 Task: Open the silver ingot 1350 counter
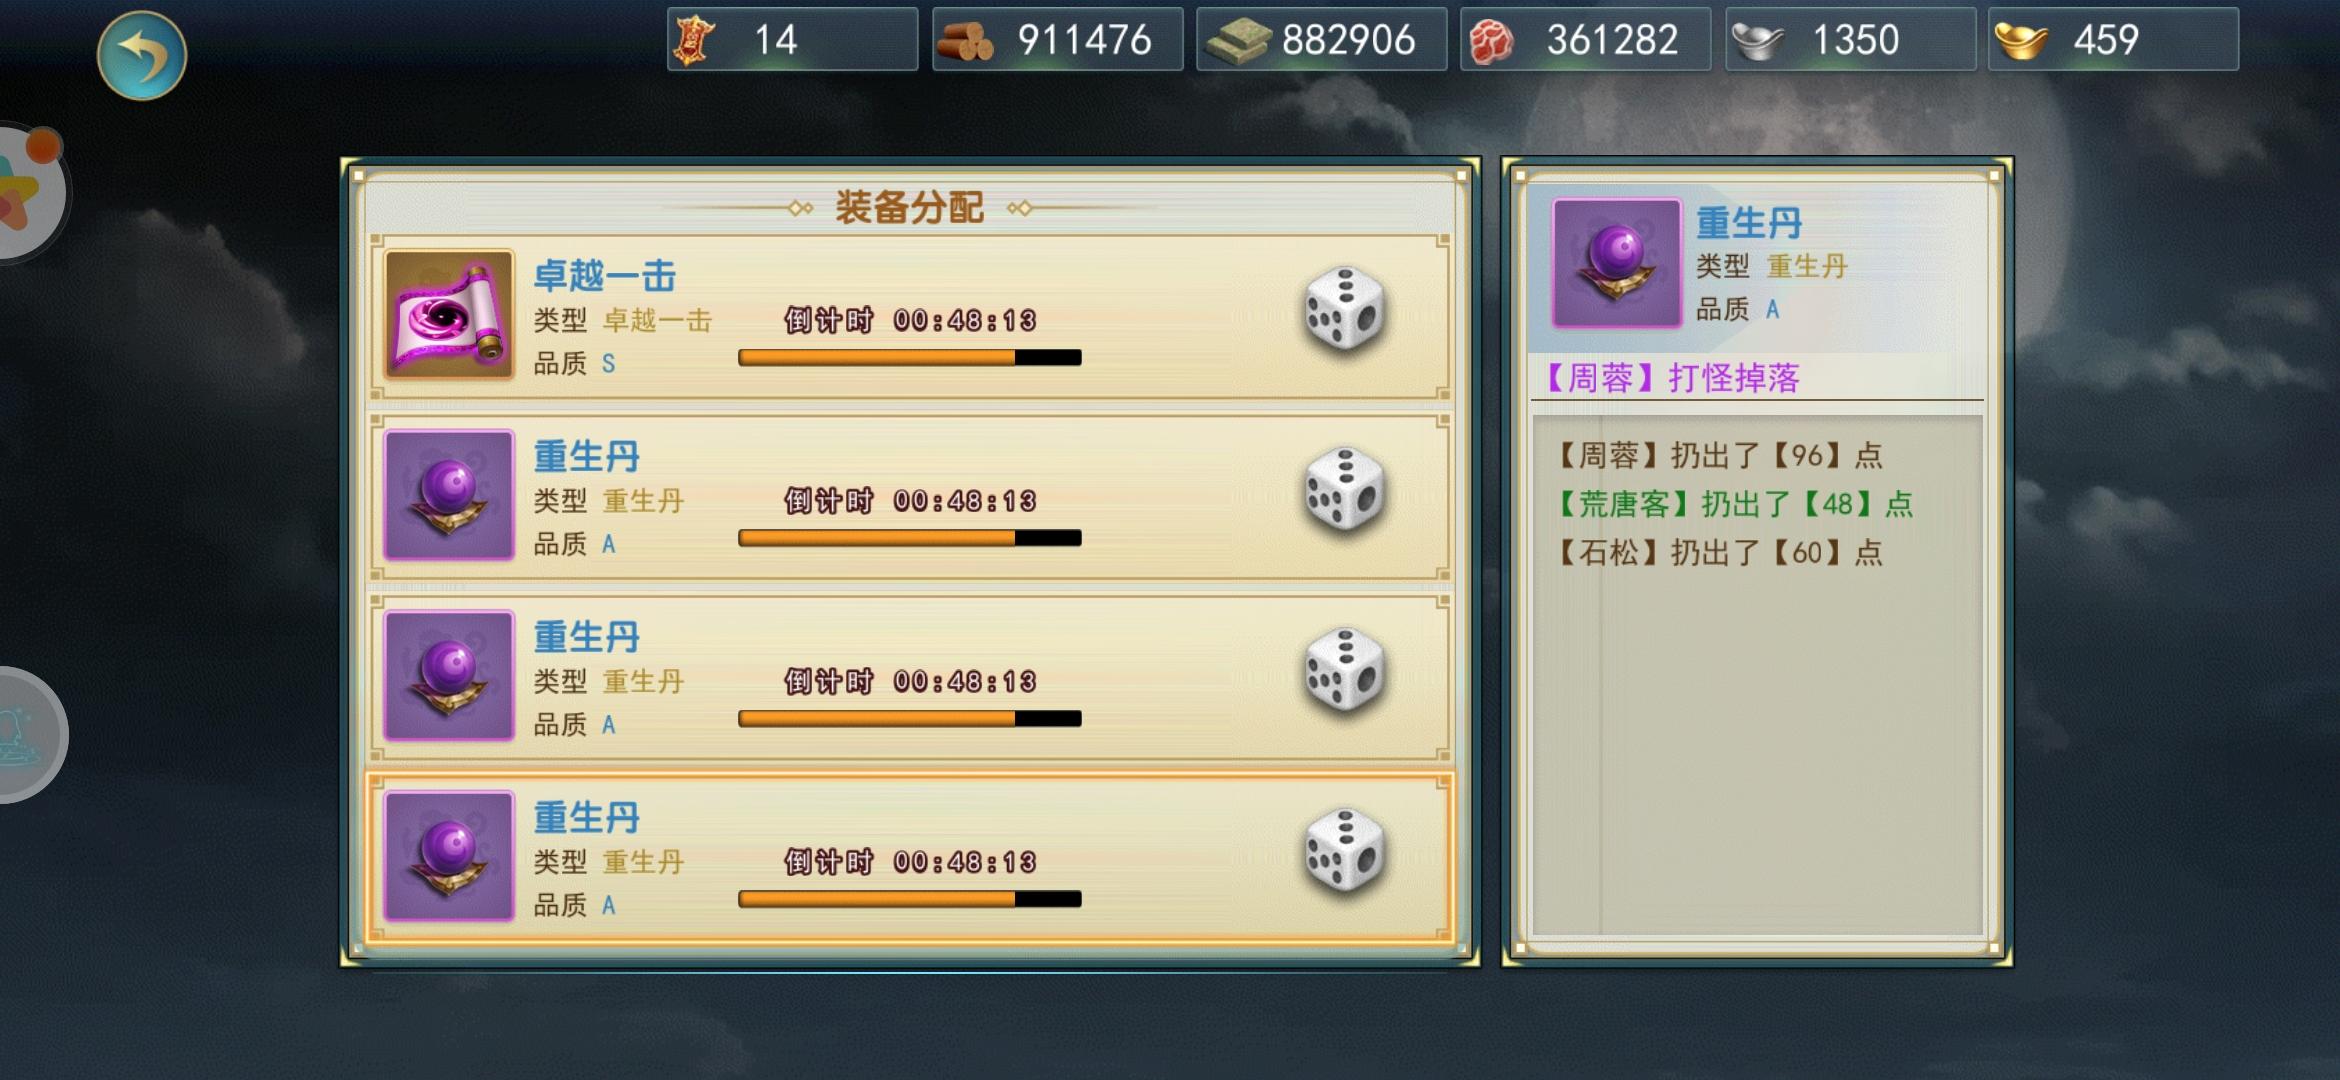[x=1850, y=40]
